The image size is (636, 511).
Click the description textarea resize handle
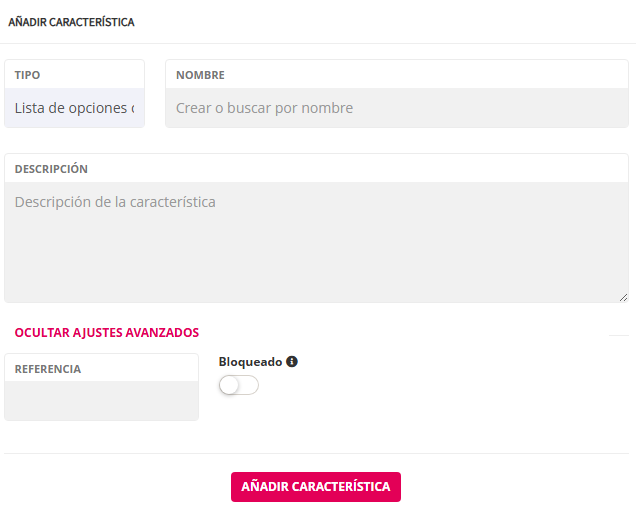(x=623, y=297)
